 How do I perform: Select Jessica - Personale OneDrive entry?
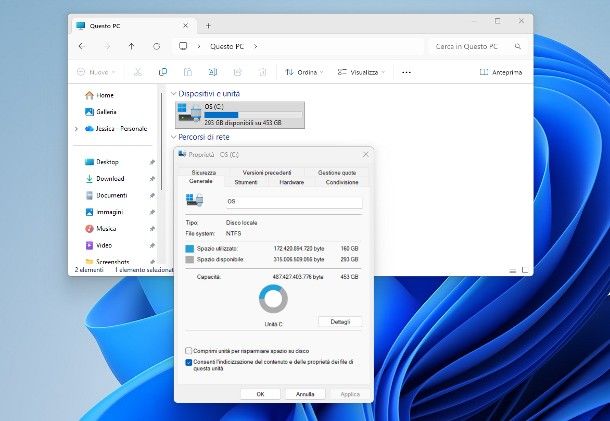click(x=116, y=128)
